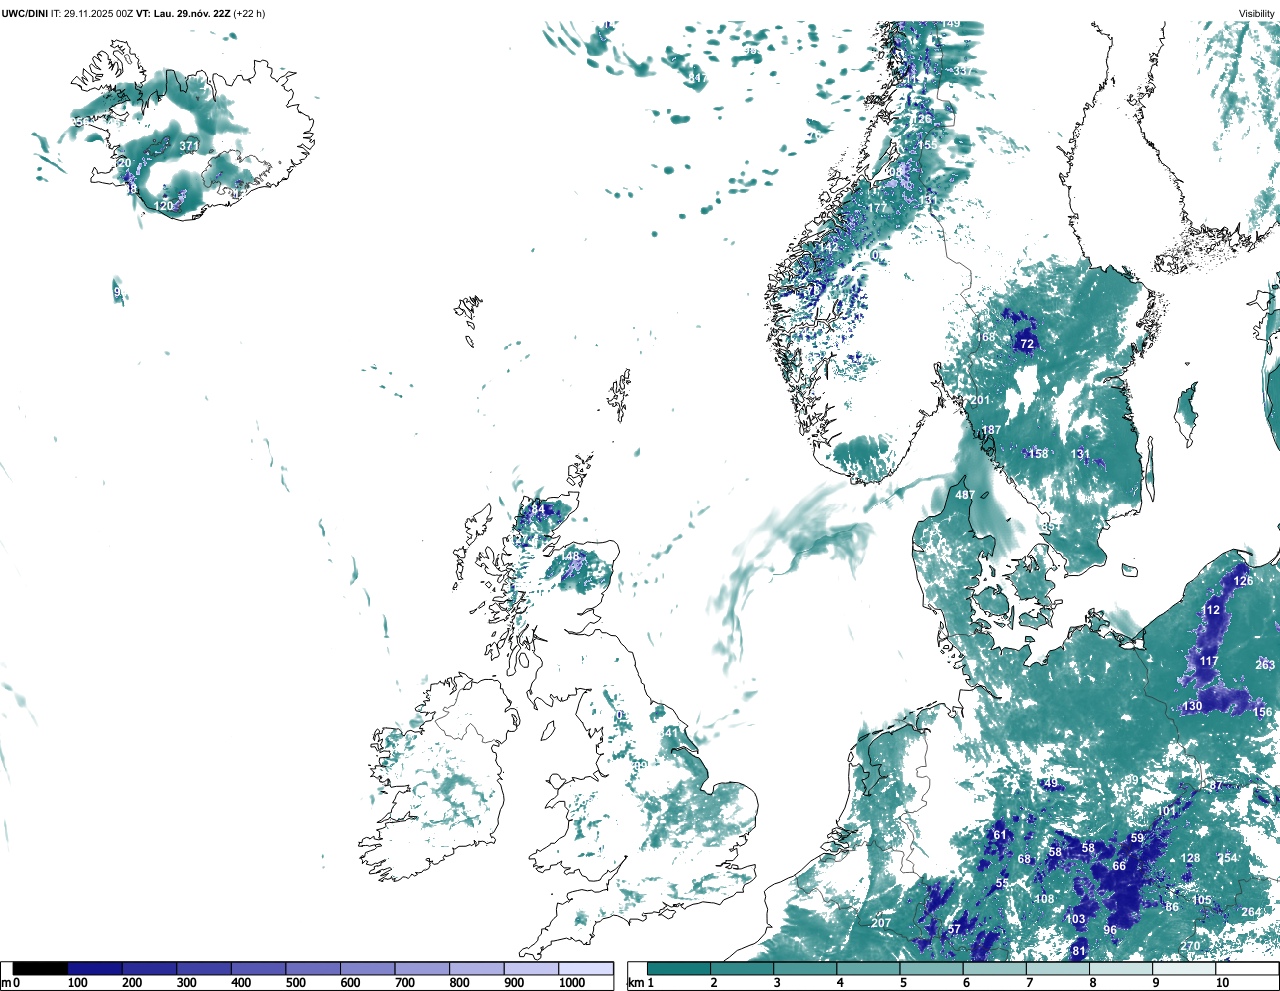Viewport: 1280px width, 991px height.
Task: Click the '487' value near the Kattegat
Action: [965, 495]
